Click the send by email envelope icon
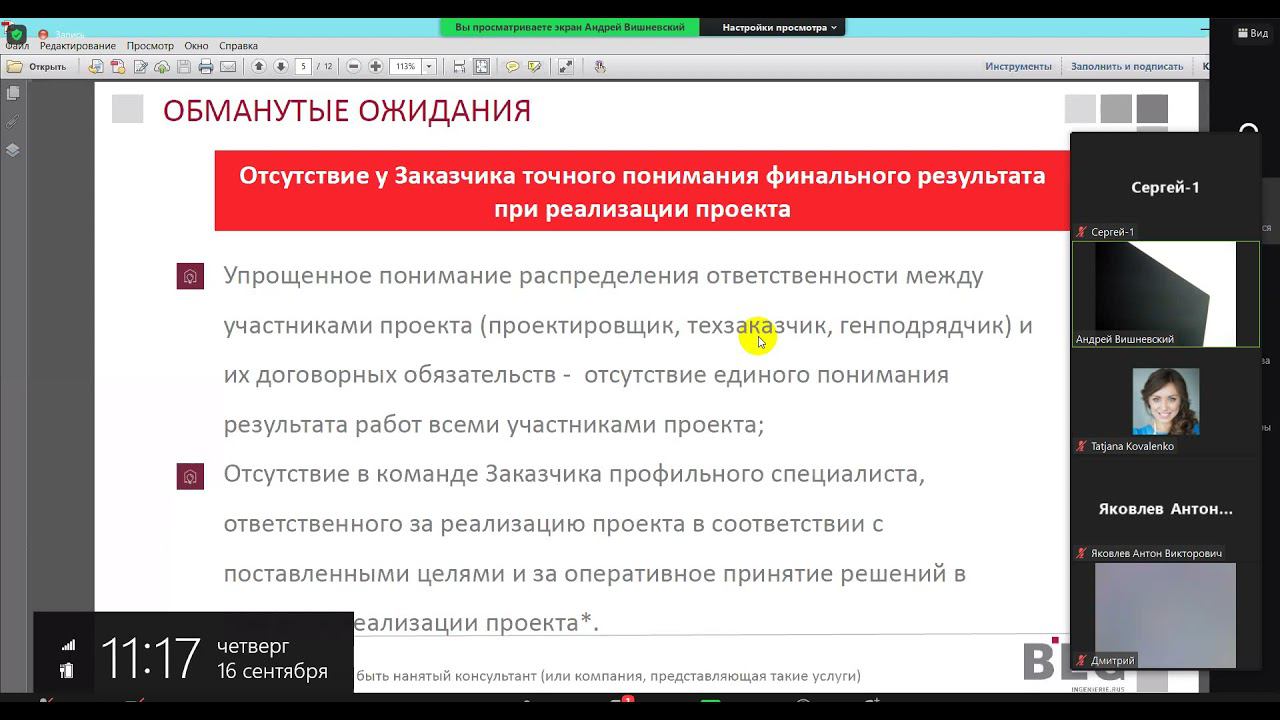This screenshot has height=720, width=1280. 228,67
